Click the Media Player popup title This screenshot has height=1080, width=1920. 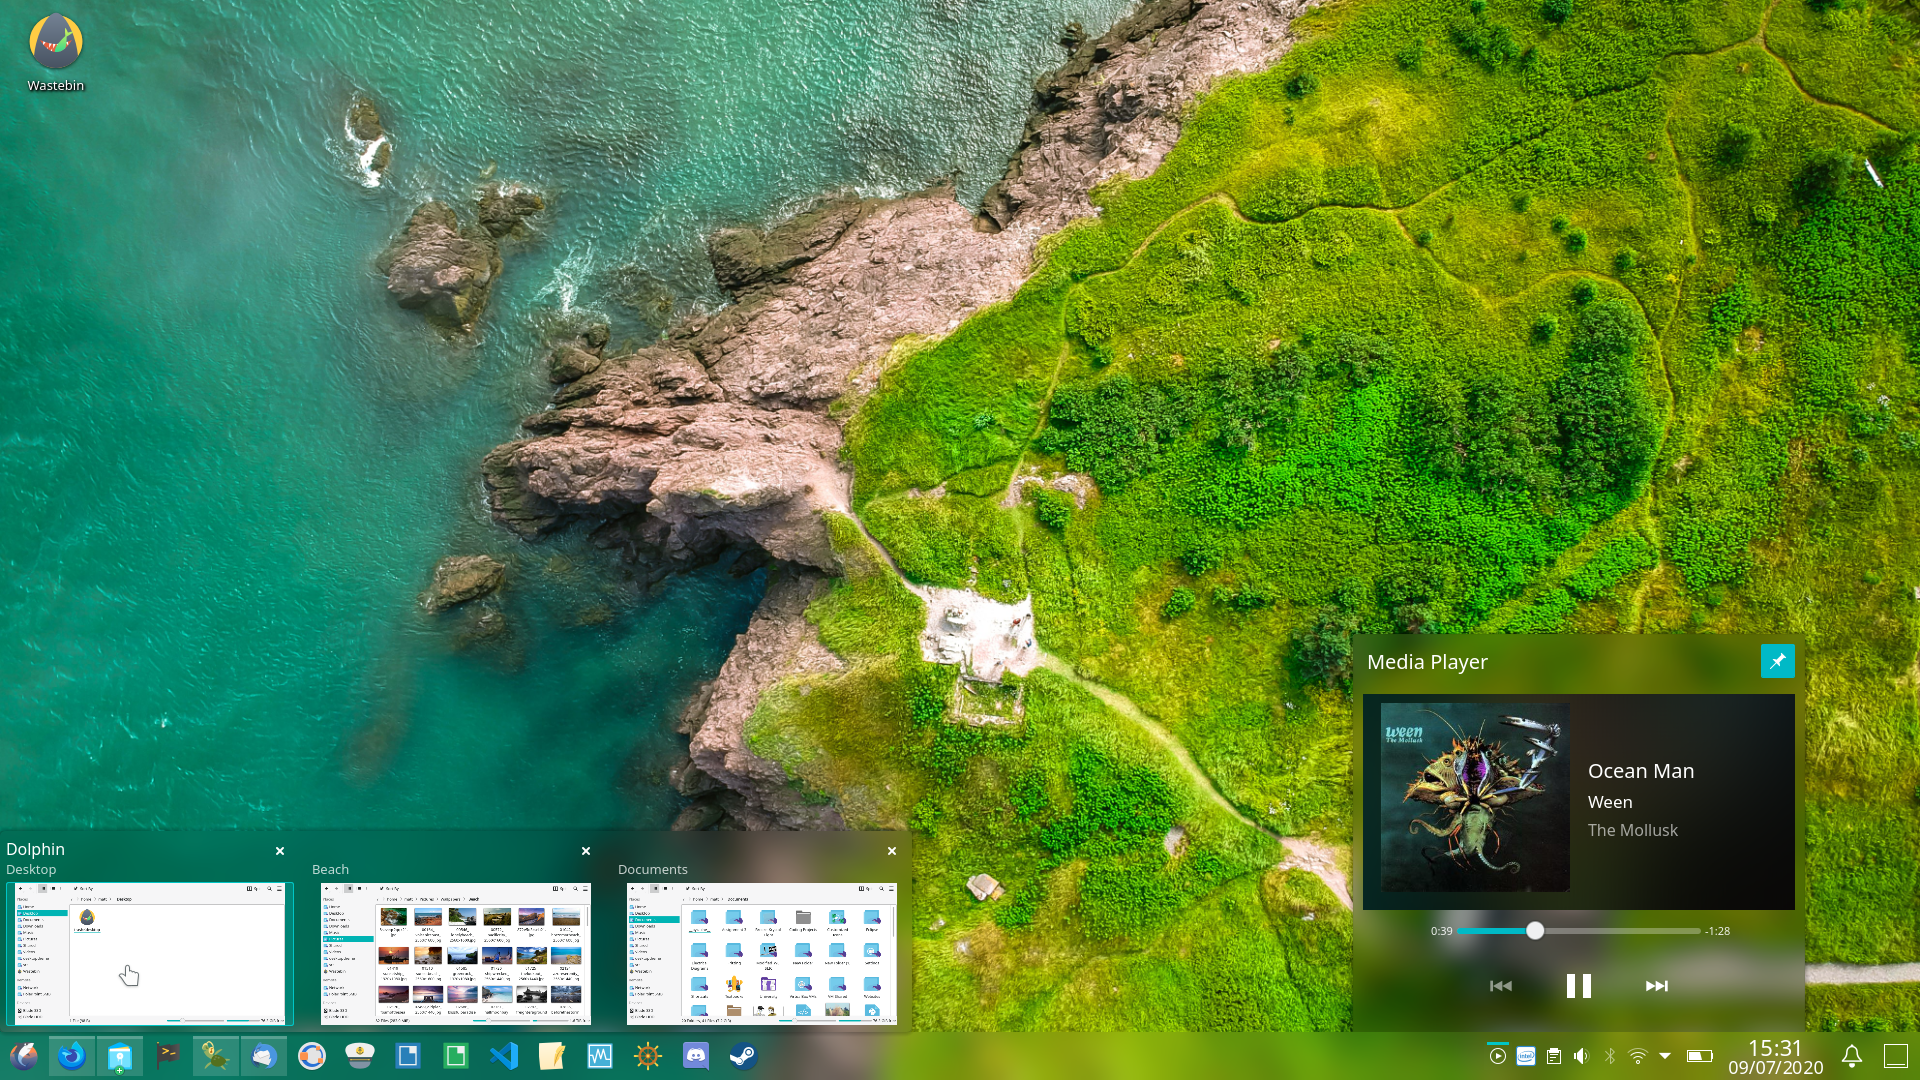(1427, 662)
